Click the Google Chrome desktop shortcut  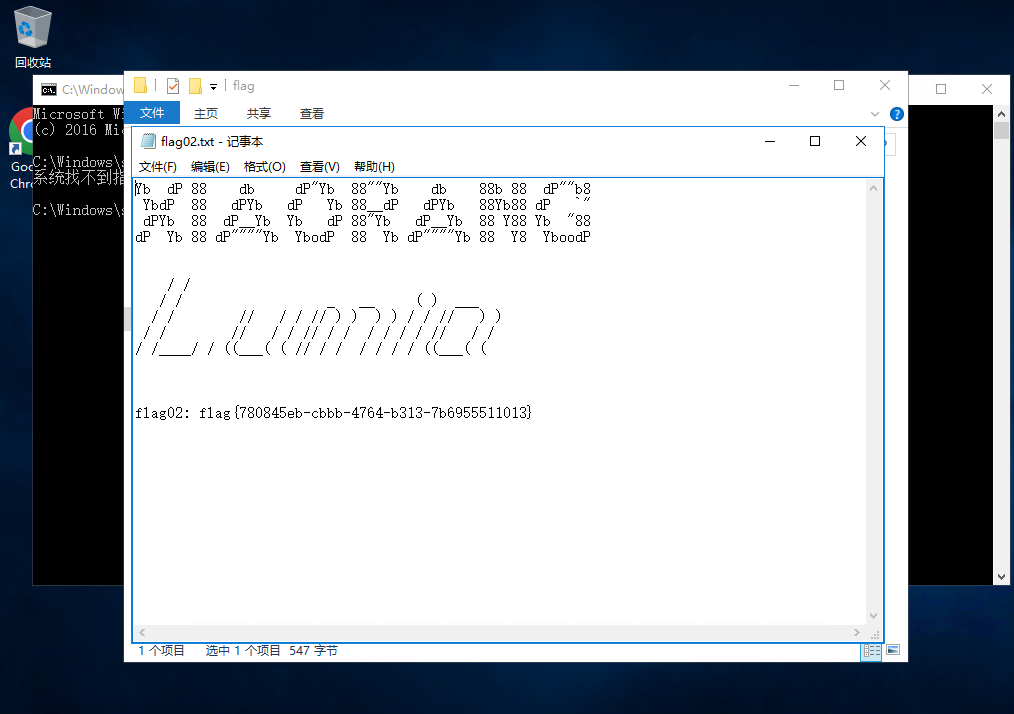[20, 130]
